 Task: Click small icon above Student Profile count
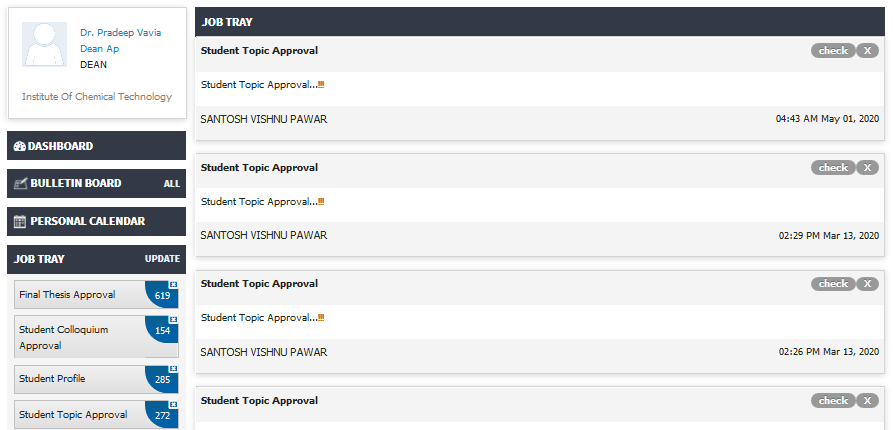[174, 368]
